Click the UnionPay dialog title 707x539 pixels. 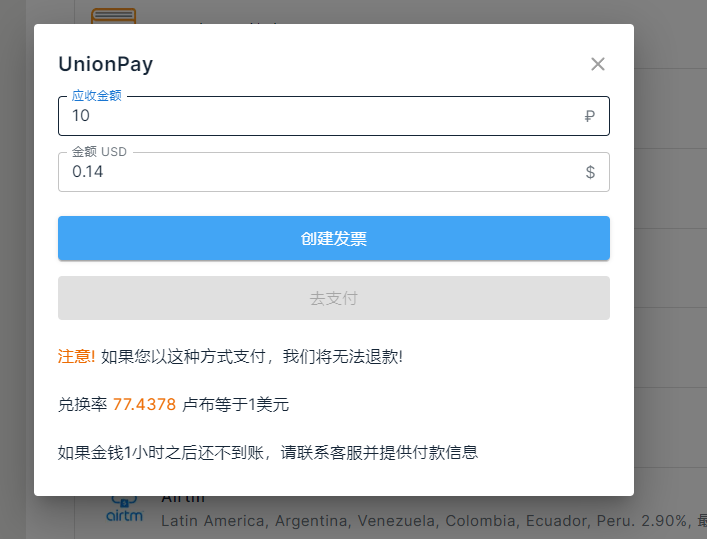coord(105,65)
